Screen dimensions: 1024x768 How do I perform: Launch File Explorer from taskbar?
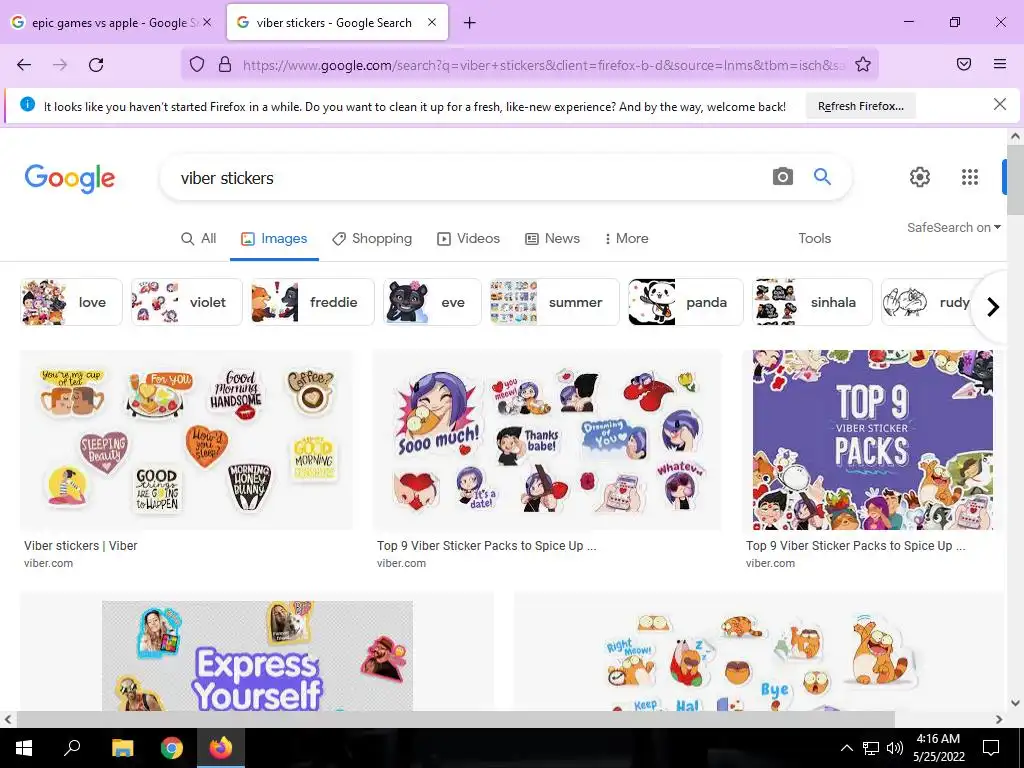pyautogui.click(x=122, y=748)
